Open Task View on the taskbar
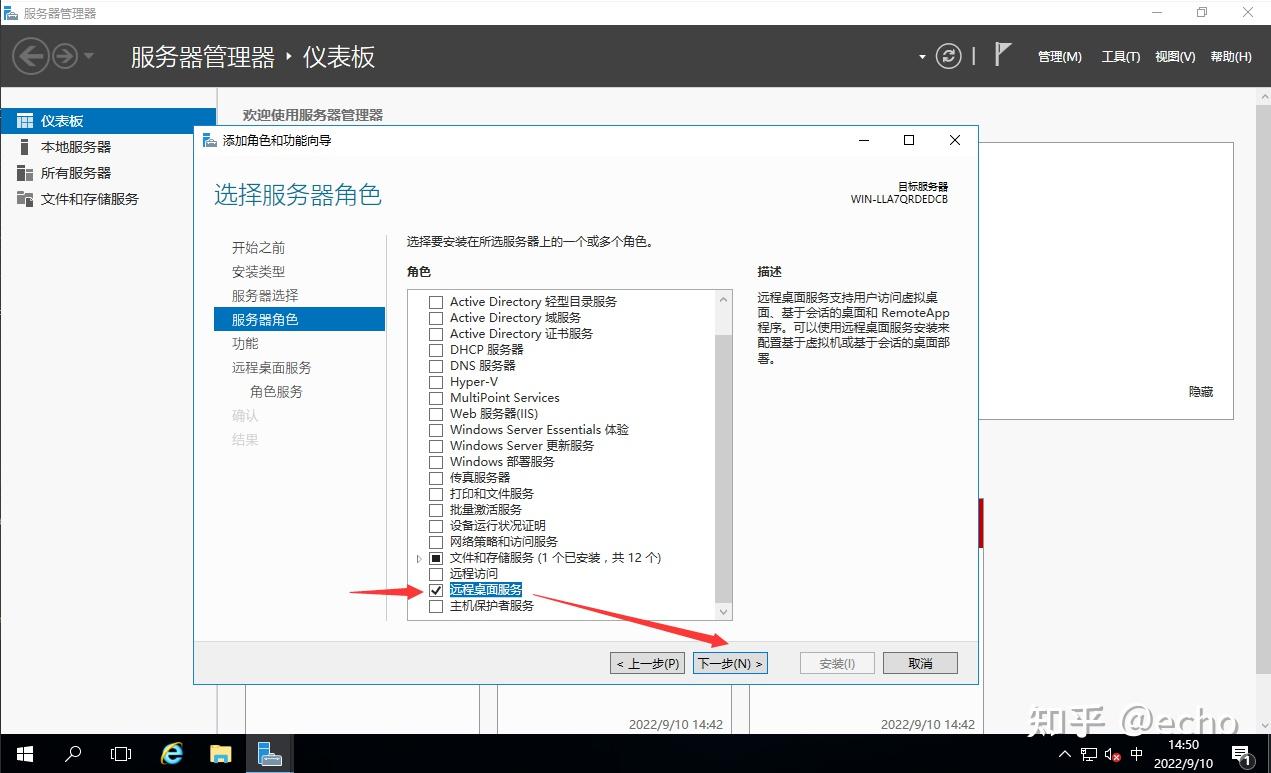Screen dimensions: 1271x773 [120, 754]
